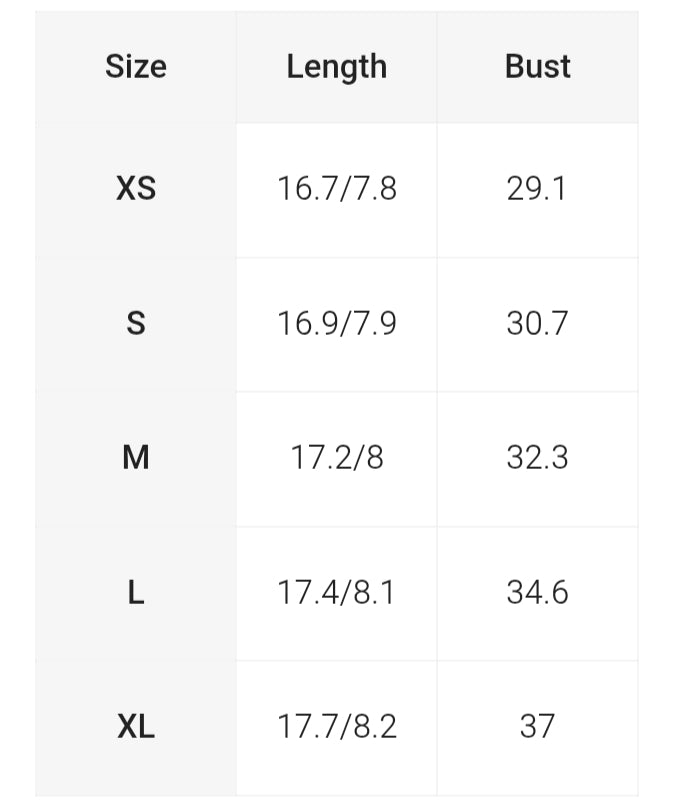
Task: Click the 8.2 after the slash in XL length
Action: pyautogui.click(x=374, y=726)
